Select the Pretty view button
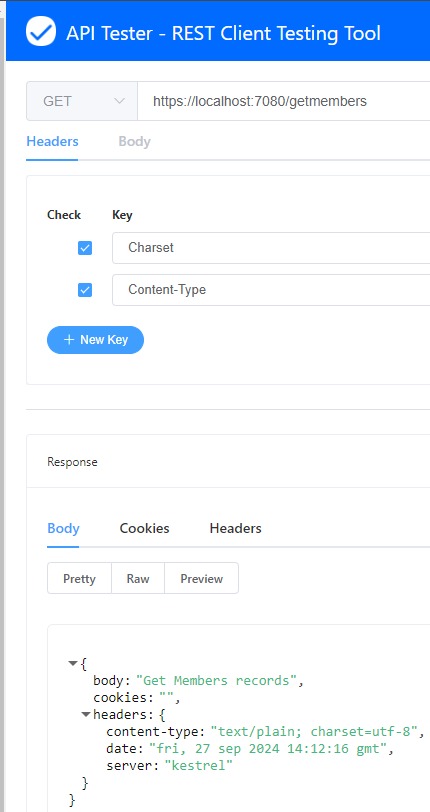430x812 pixels. [x=79, y=578]
